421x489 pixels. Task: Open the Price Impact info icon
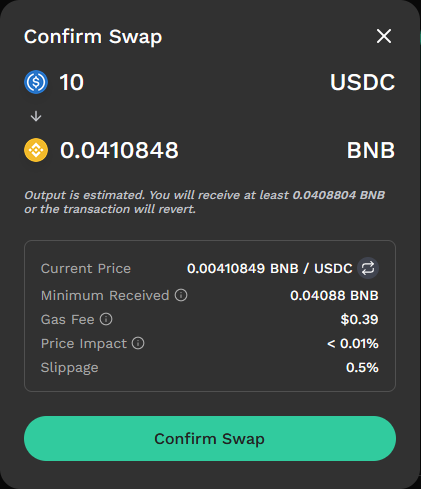[138, 343]
